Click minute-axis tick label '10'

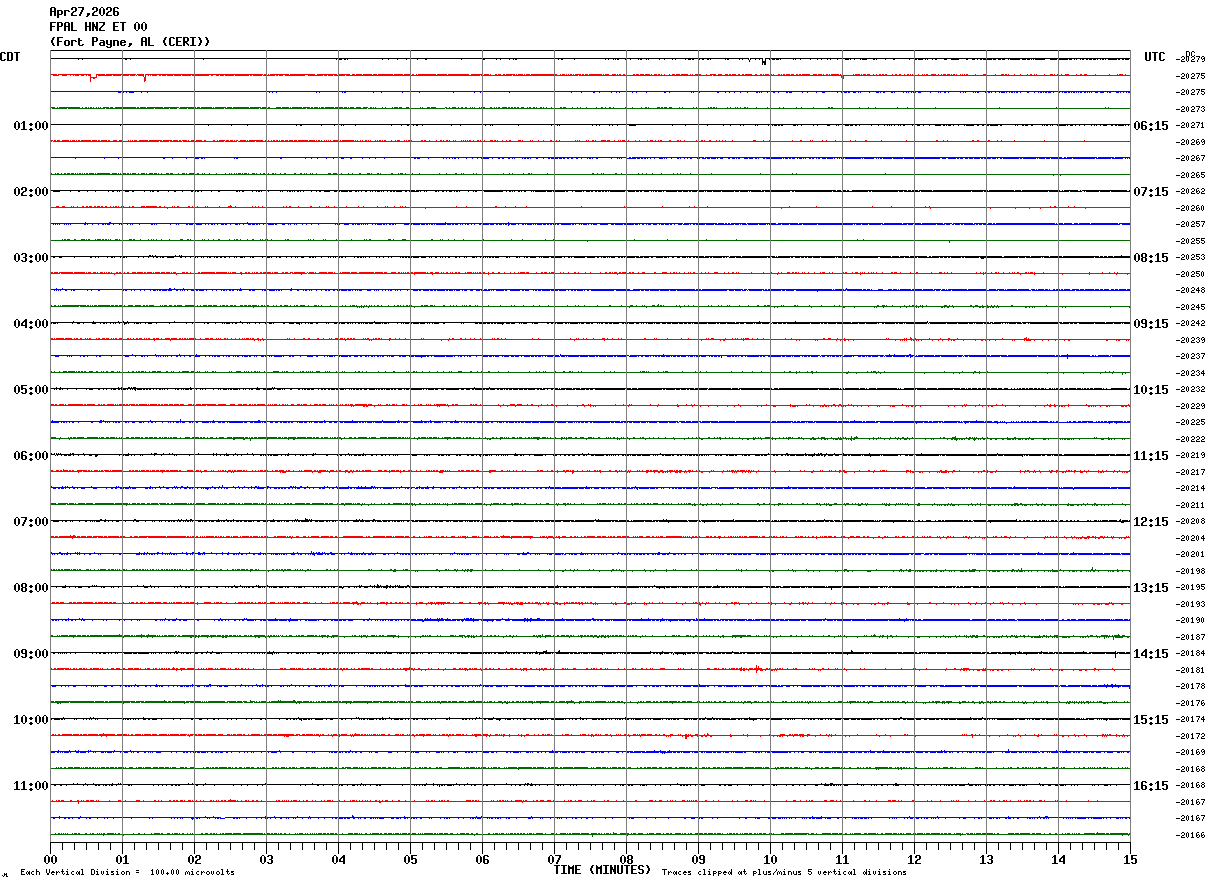click(x=770, y=859)
